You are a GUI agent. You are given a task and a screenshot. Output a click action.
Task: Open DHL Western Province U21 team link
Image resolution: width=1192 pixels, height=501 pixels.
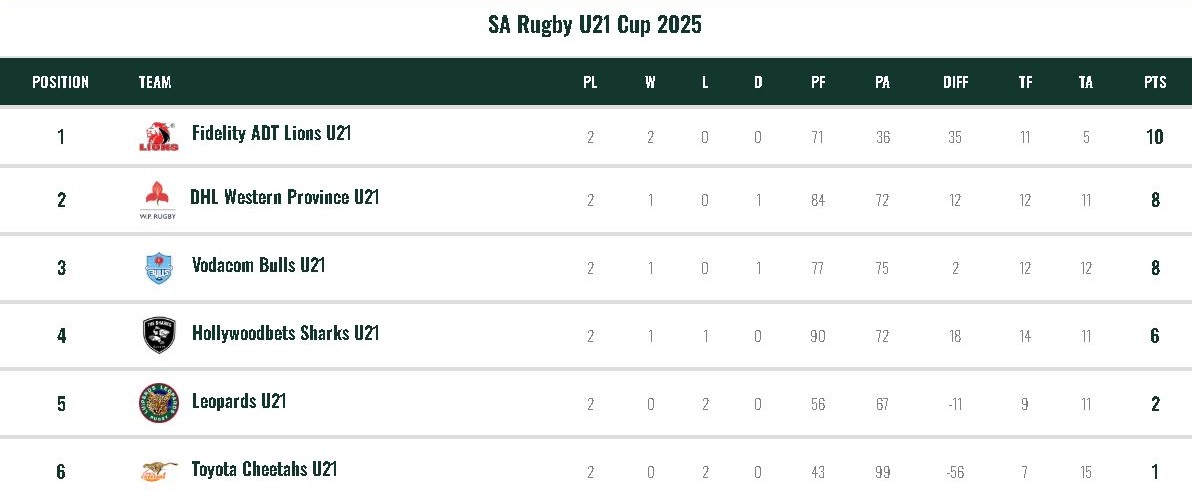(284, 197)
